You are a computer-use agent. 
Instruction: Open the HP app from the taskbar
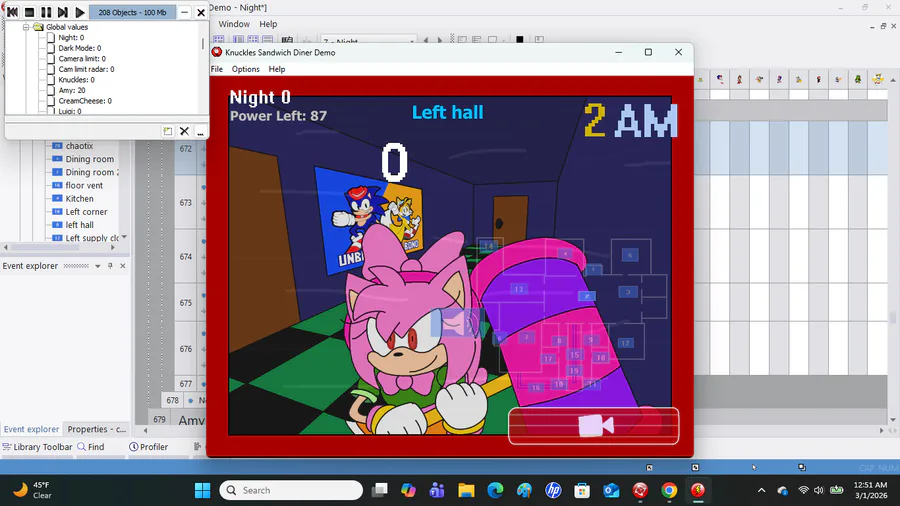(x=553, y=491)
